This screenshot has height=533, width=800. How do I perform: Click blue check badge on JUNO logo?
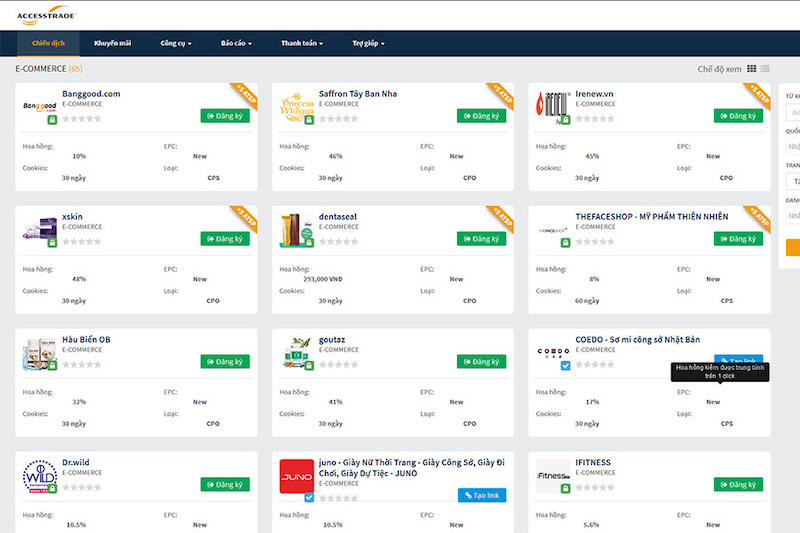[309, 497]
